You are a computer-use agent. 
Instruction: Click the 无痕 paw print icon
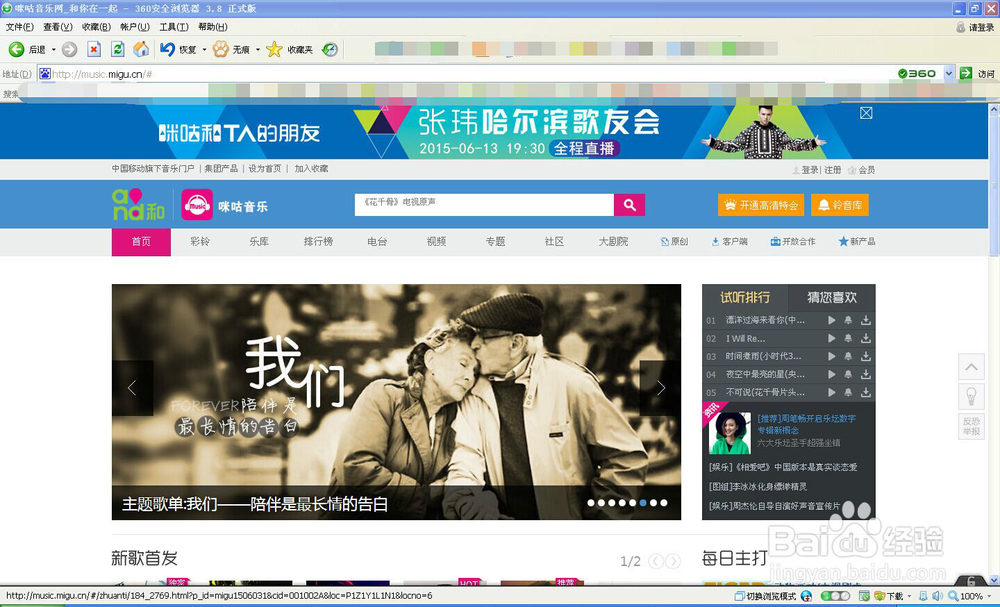pyautogui.click(x=221, y=49)
